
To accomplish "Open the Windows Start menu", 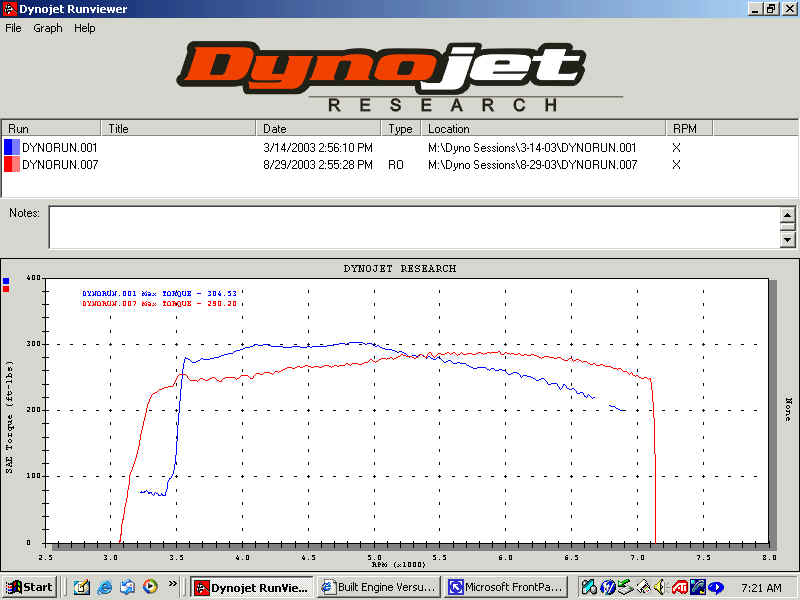I will (x=30, y=587).
